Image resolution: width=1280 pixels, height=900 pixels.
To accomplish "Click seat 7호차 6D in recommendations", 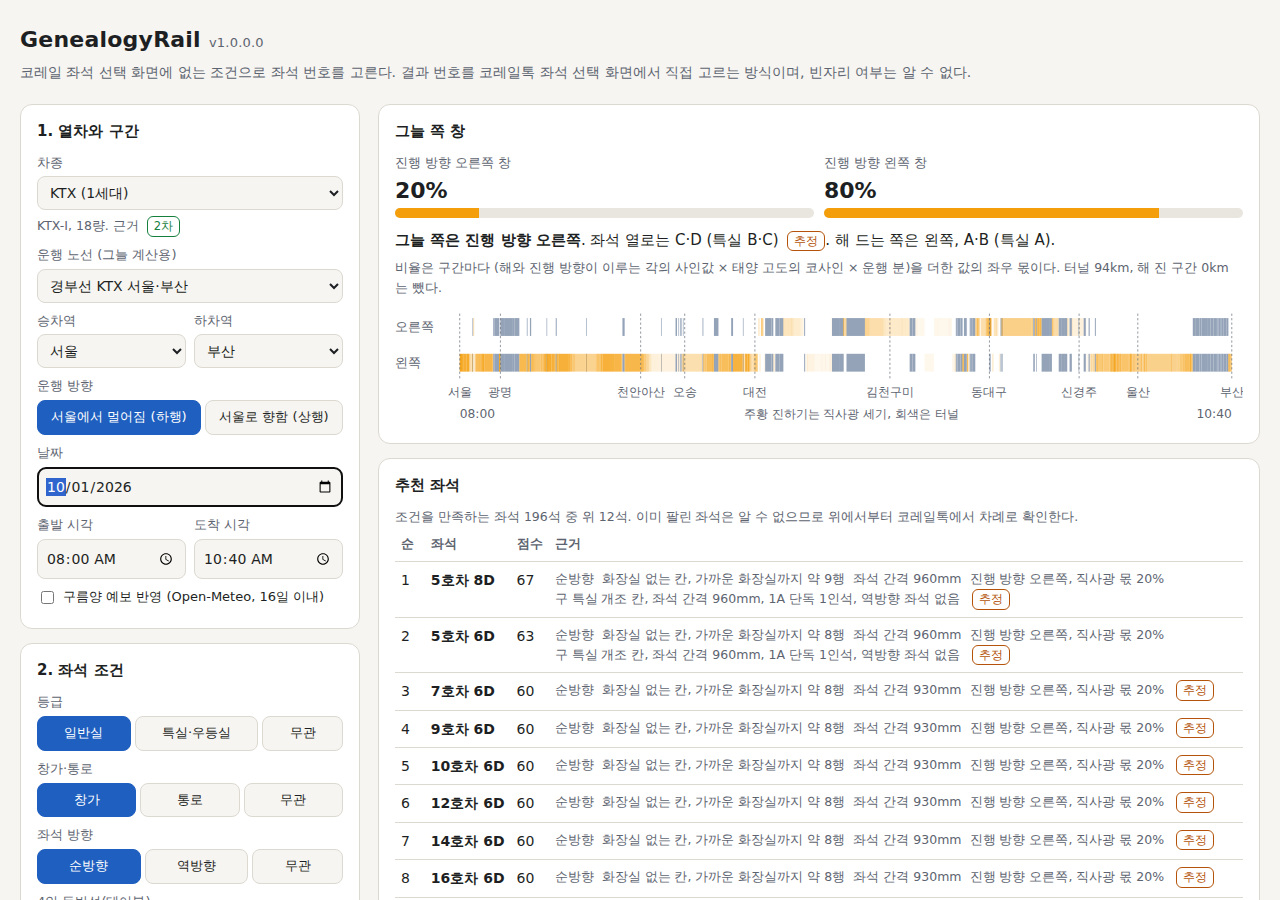I will [x=463, y=691].
